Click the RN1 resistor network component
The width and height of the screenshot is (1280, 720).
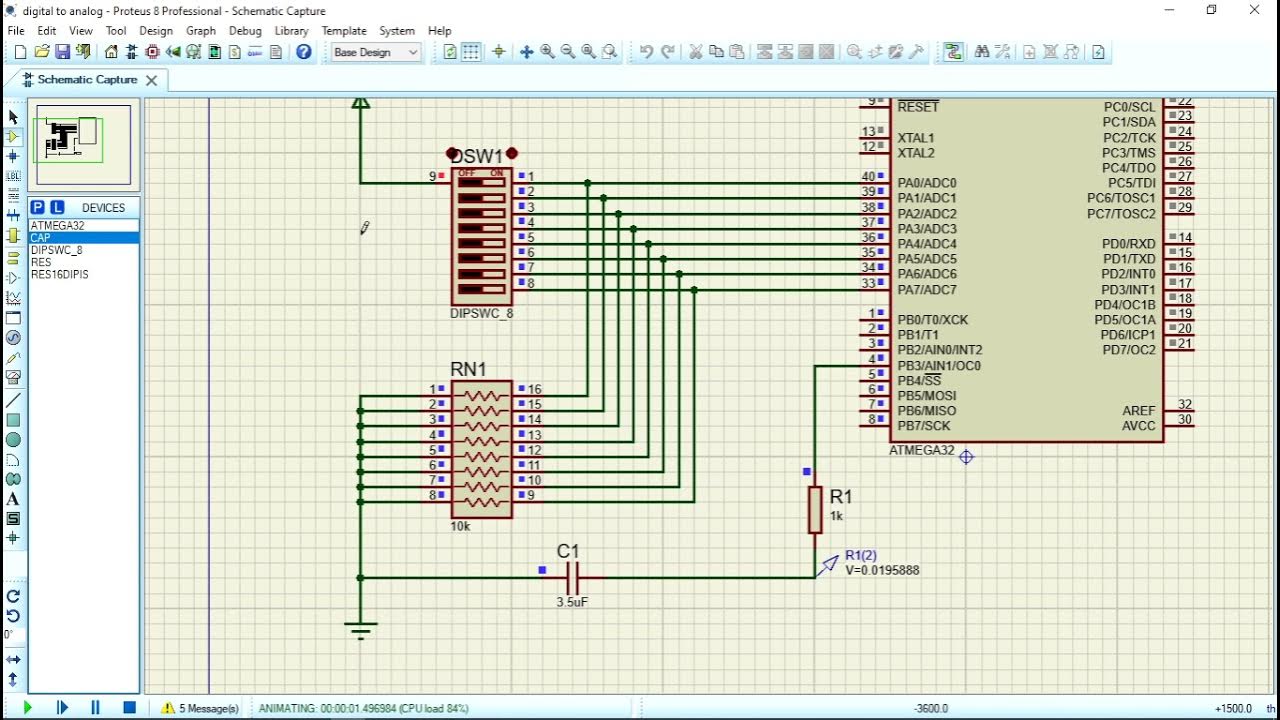(482, 449)
